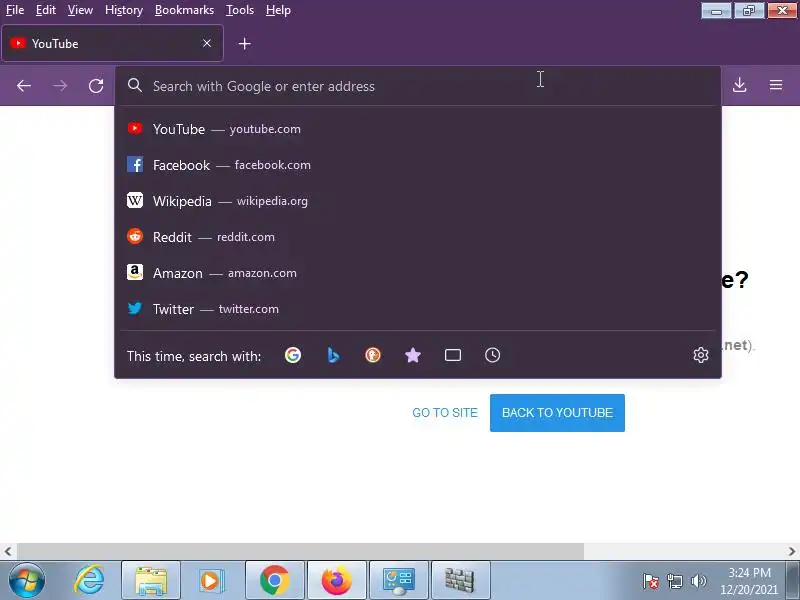The height and width of the screenshot is (600, 800).
Task: Click the network tray icon
Action: click(674, 581)
